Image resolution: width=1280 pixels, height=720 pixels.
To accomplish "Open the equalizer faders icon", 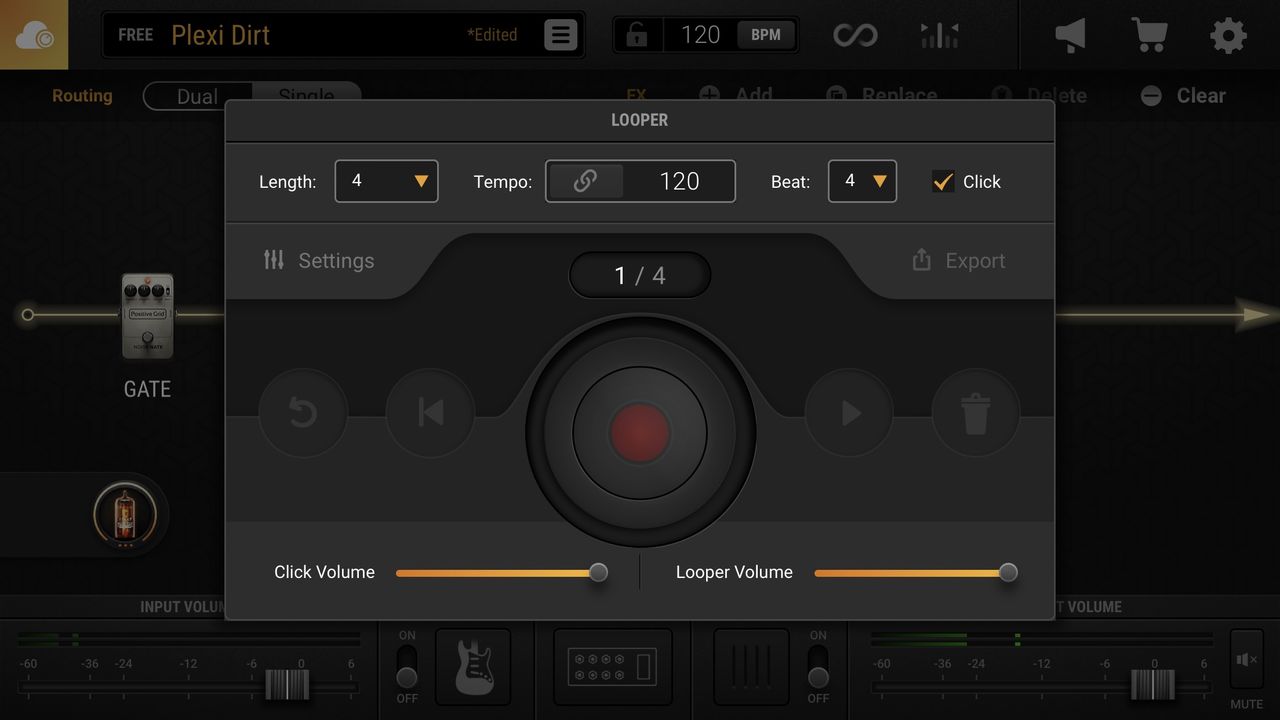I will pyautogui.click(x=751, y=667).
